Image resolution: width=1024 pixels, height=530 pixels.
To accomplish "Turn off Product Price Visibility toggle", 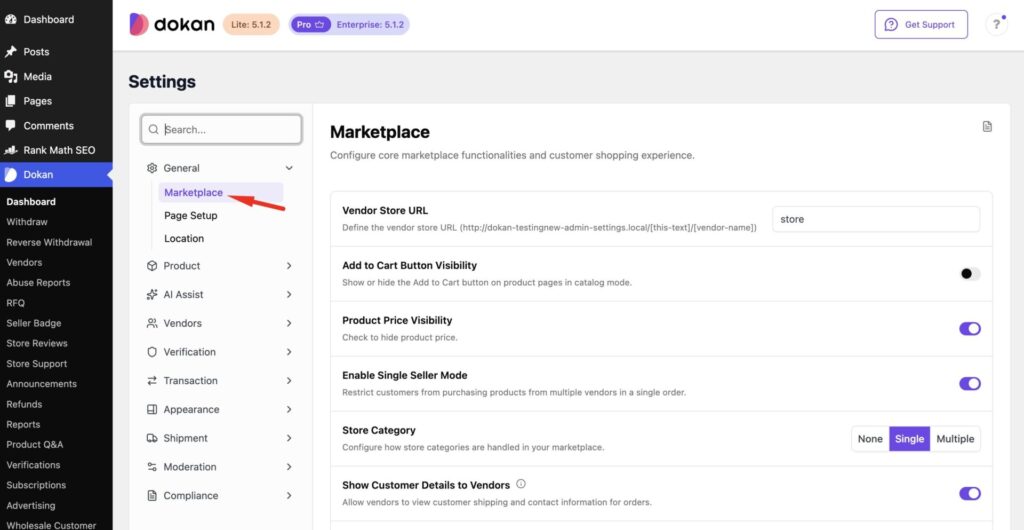I will [970, 329].
